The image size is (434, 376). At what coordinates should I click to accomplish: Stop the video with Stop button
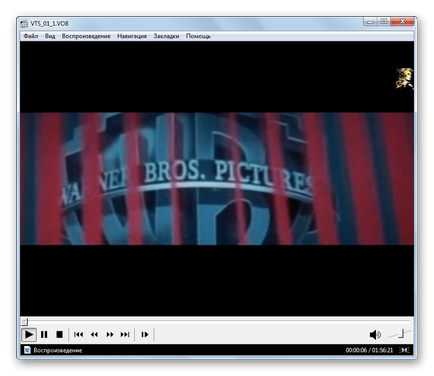(x=59, y=334)
